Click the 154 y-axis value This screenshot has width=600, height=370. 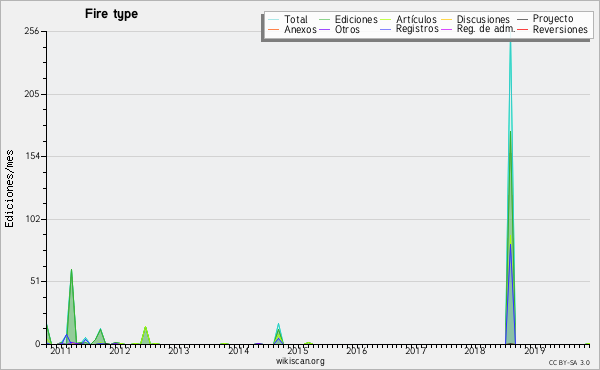[32, 156]
